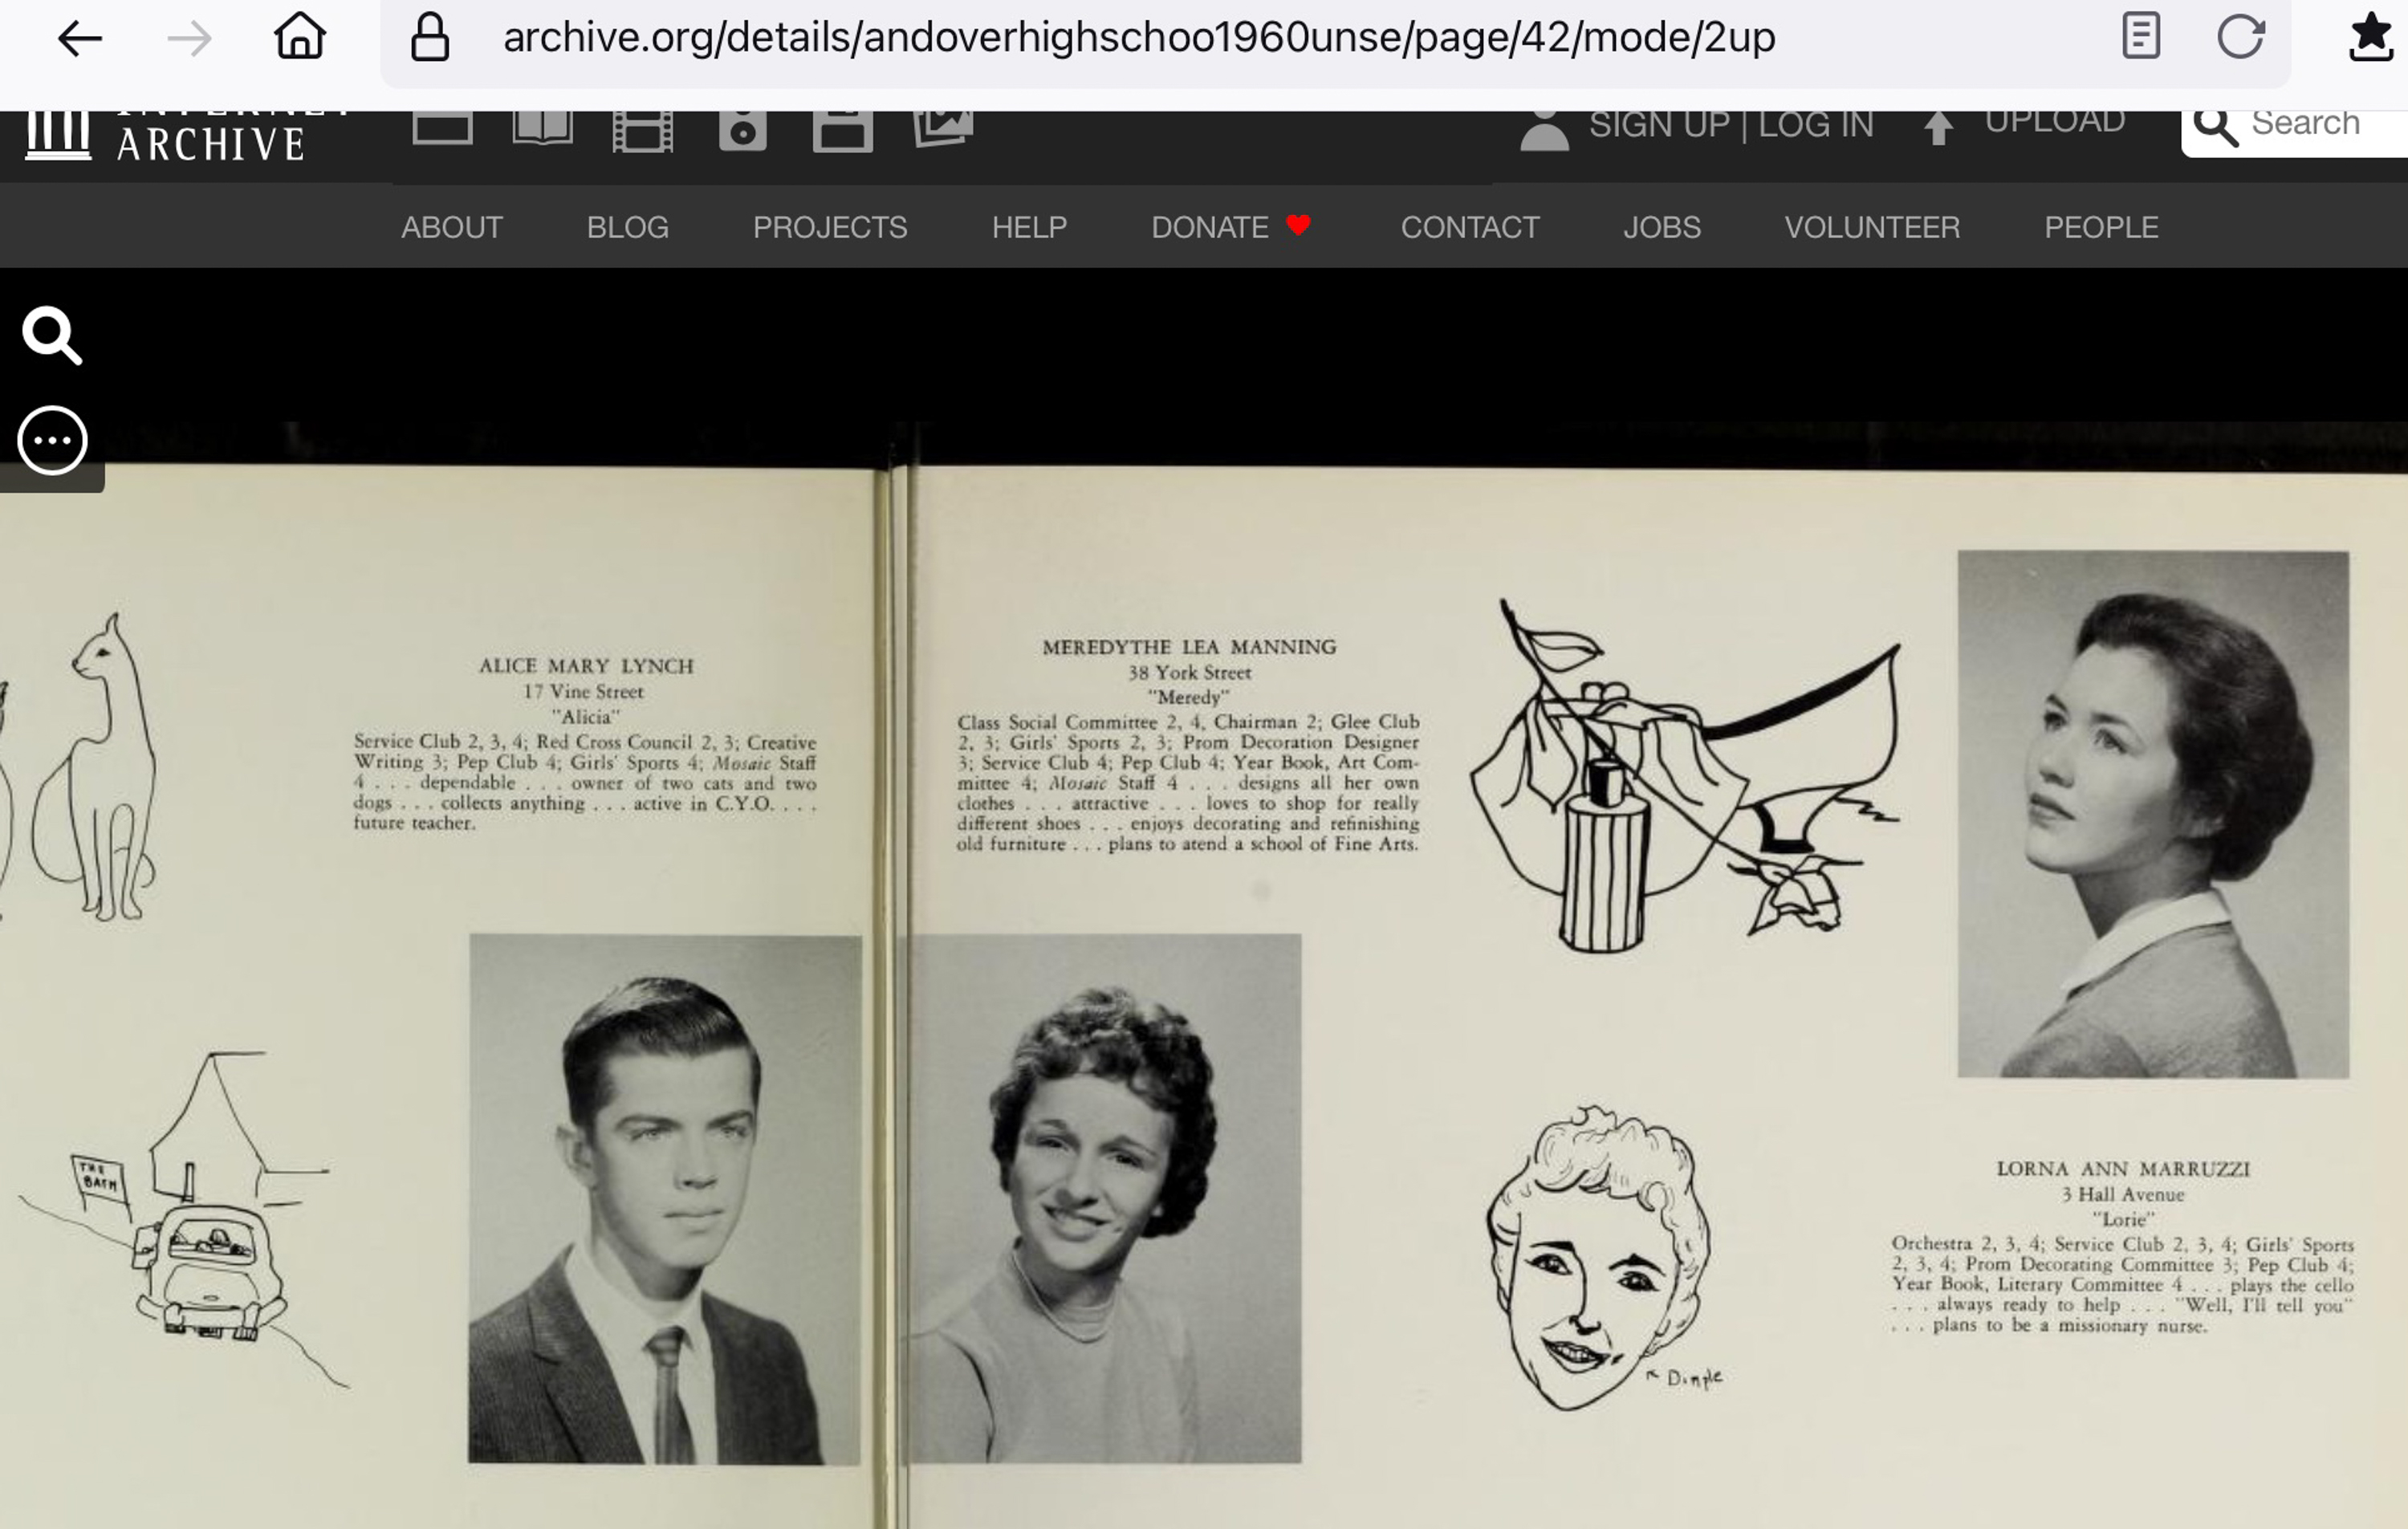2408x1529 pixels.
Task: Reload the page with refresh icon
Action: click(2241, 37)
